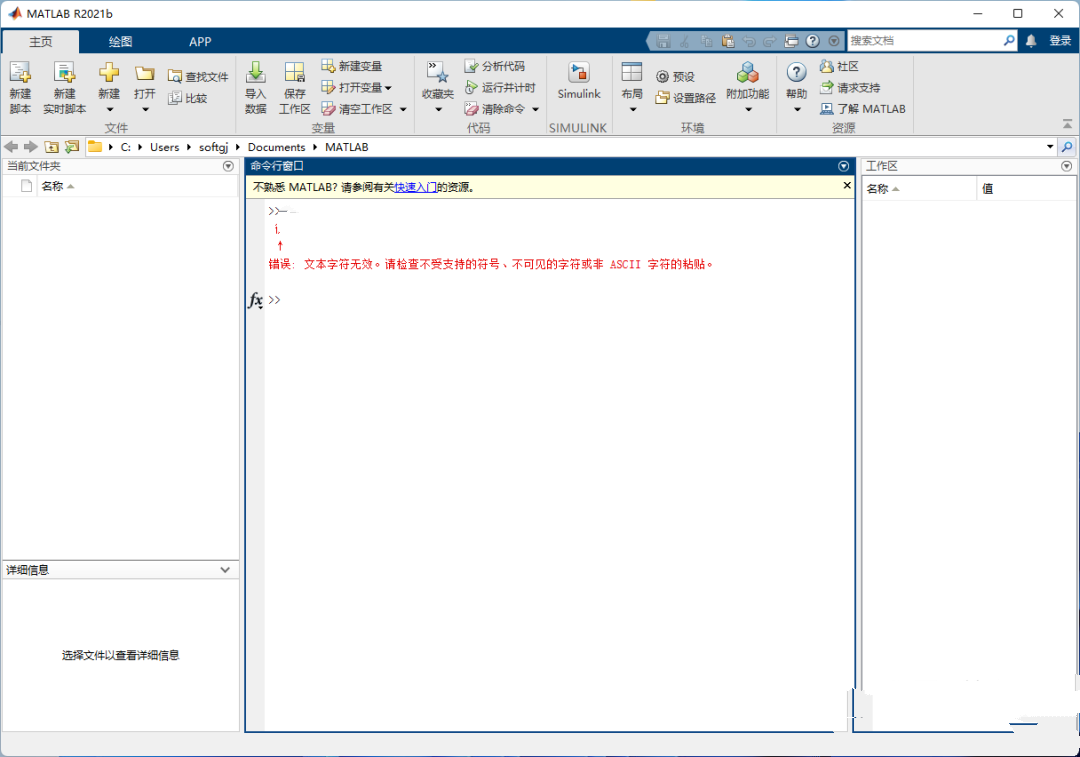The height and width of the screenshot is (757, 1080).
Task: Clear the workspace using 清空工作区
Action: [x=357, y=109]
